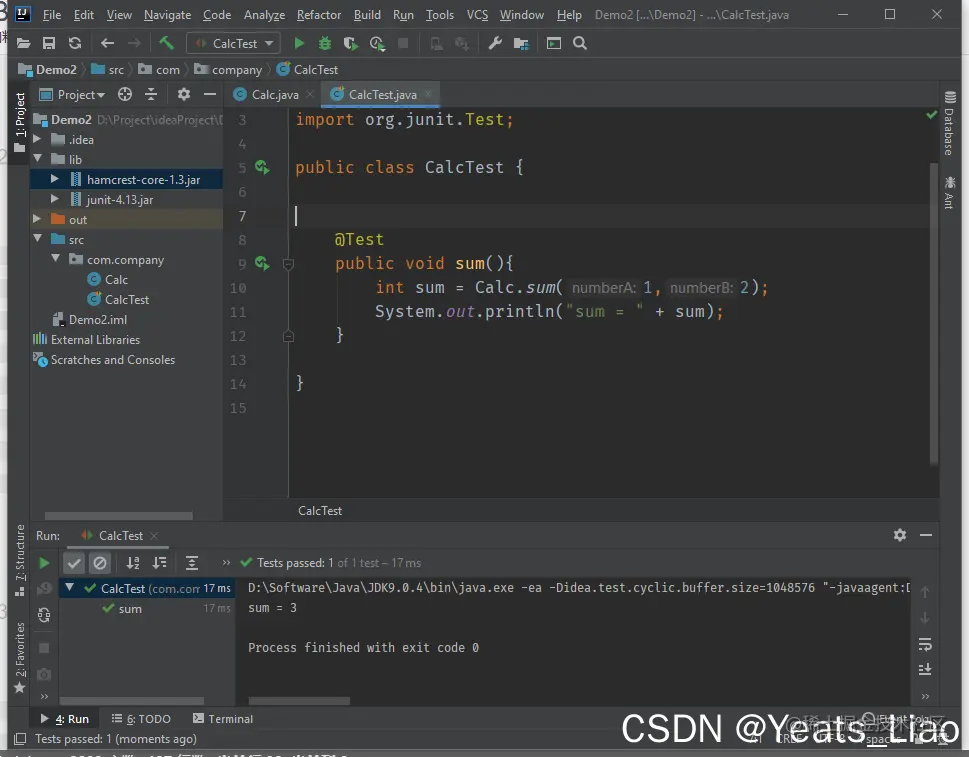Toggle the Database side tool window
The image size is (969, 757).
[x=949, y=122]
